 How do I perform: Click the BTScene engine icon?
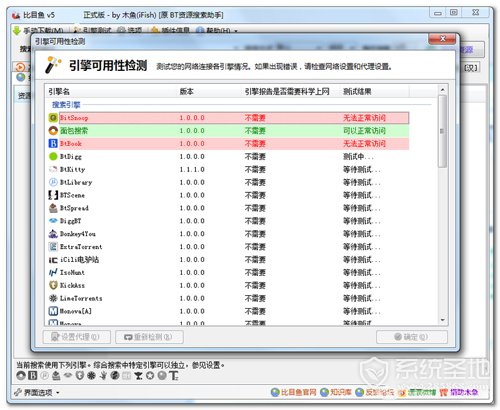pos(53,195)
